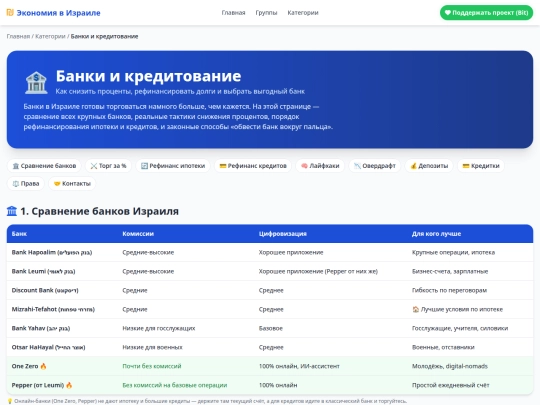Image resolution: width=540 pixels, height=405 pixels.
Task: Select the Pepper (от Leumi) row name
Action: click(38, 385)
